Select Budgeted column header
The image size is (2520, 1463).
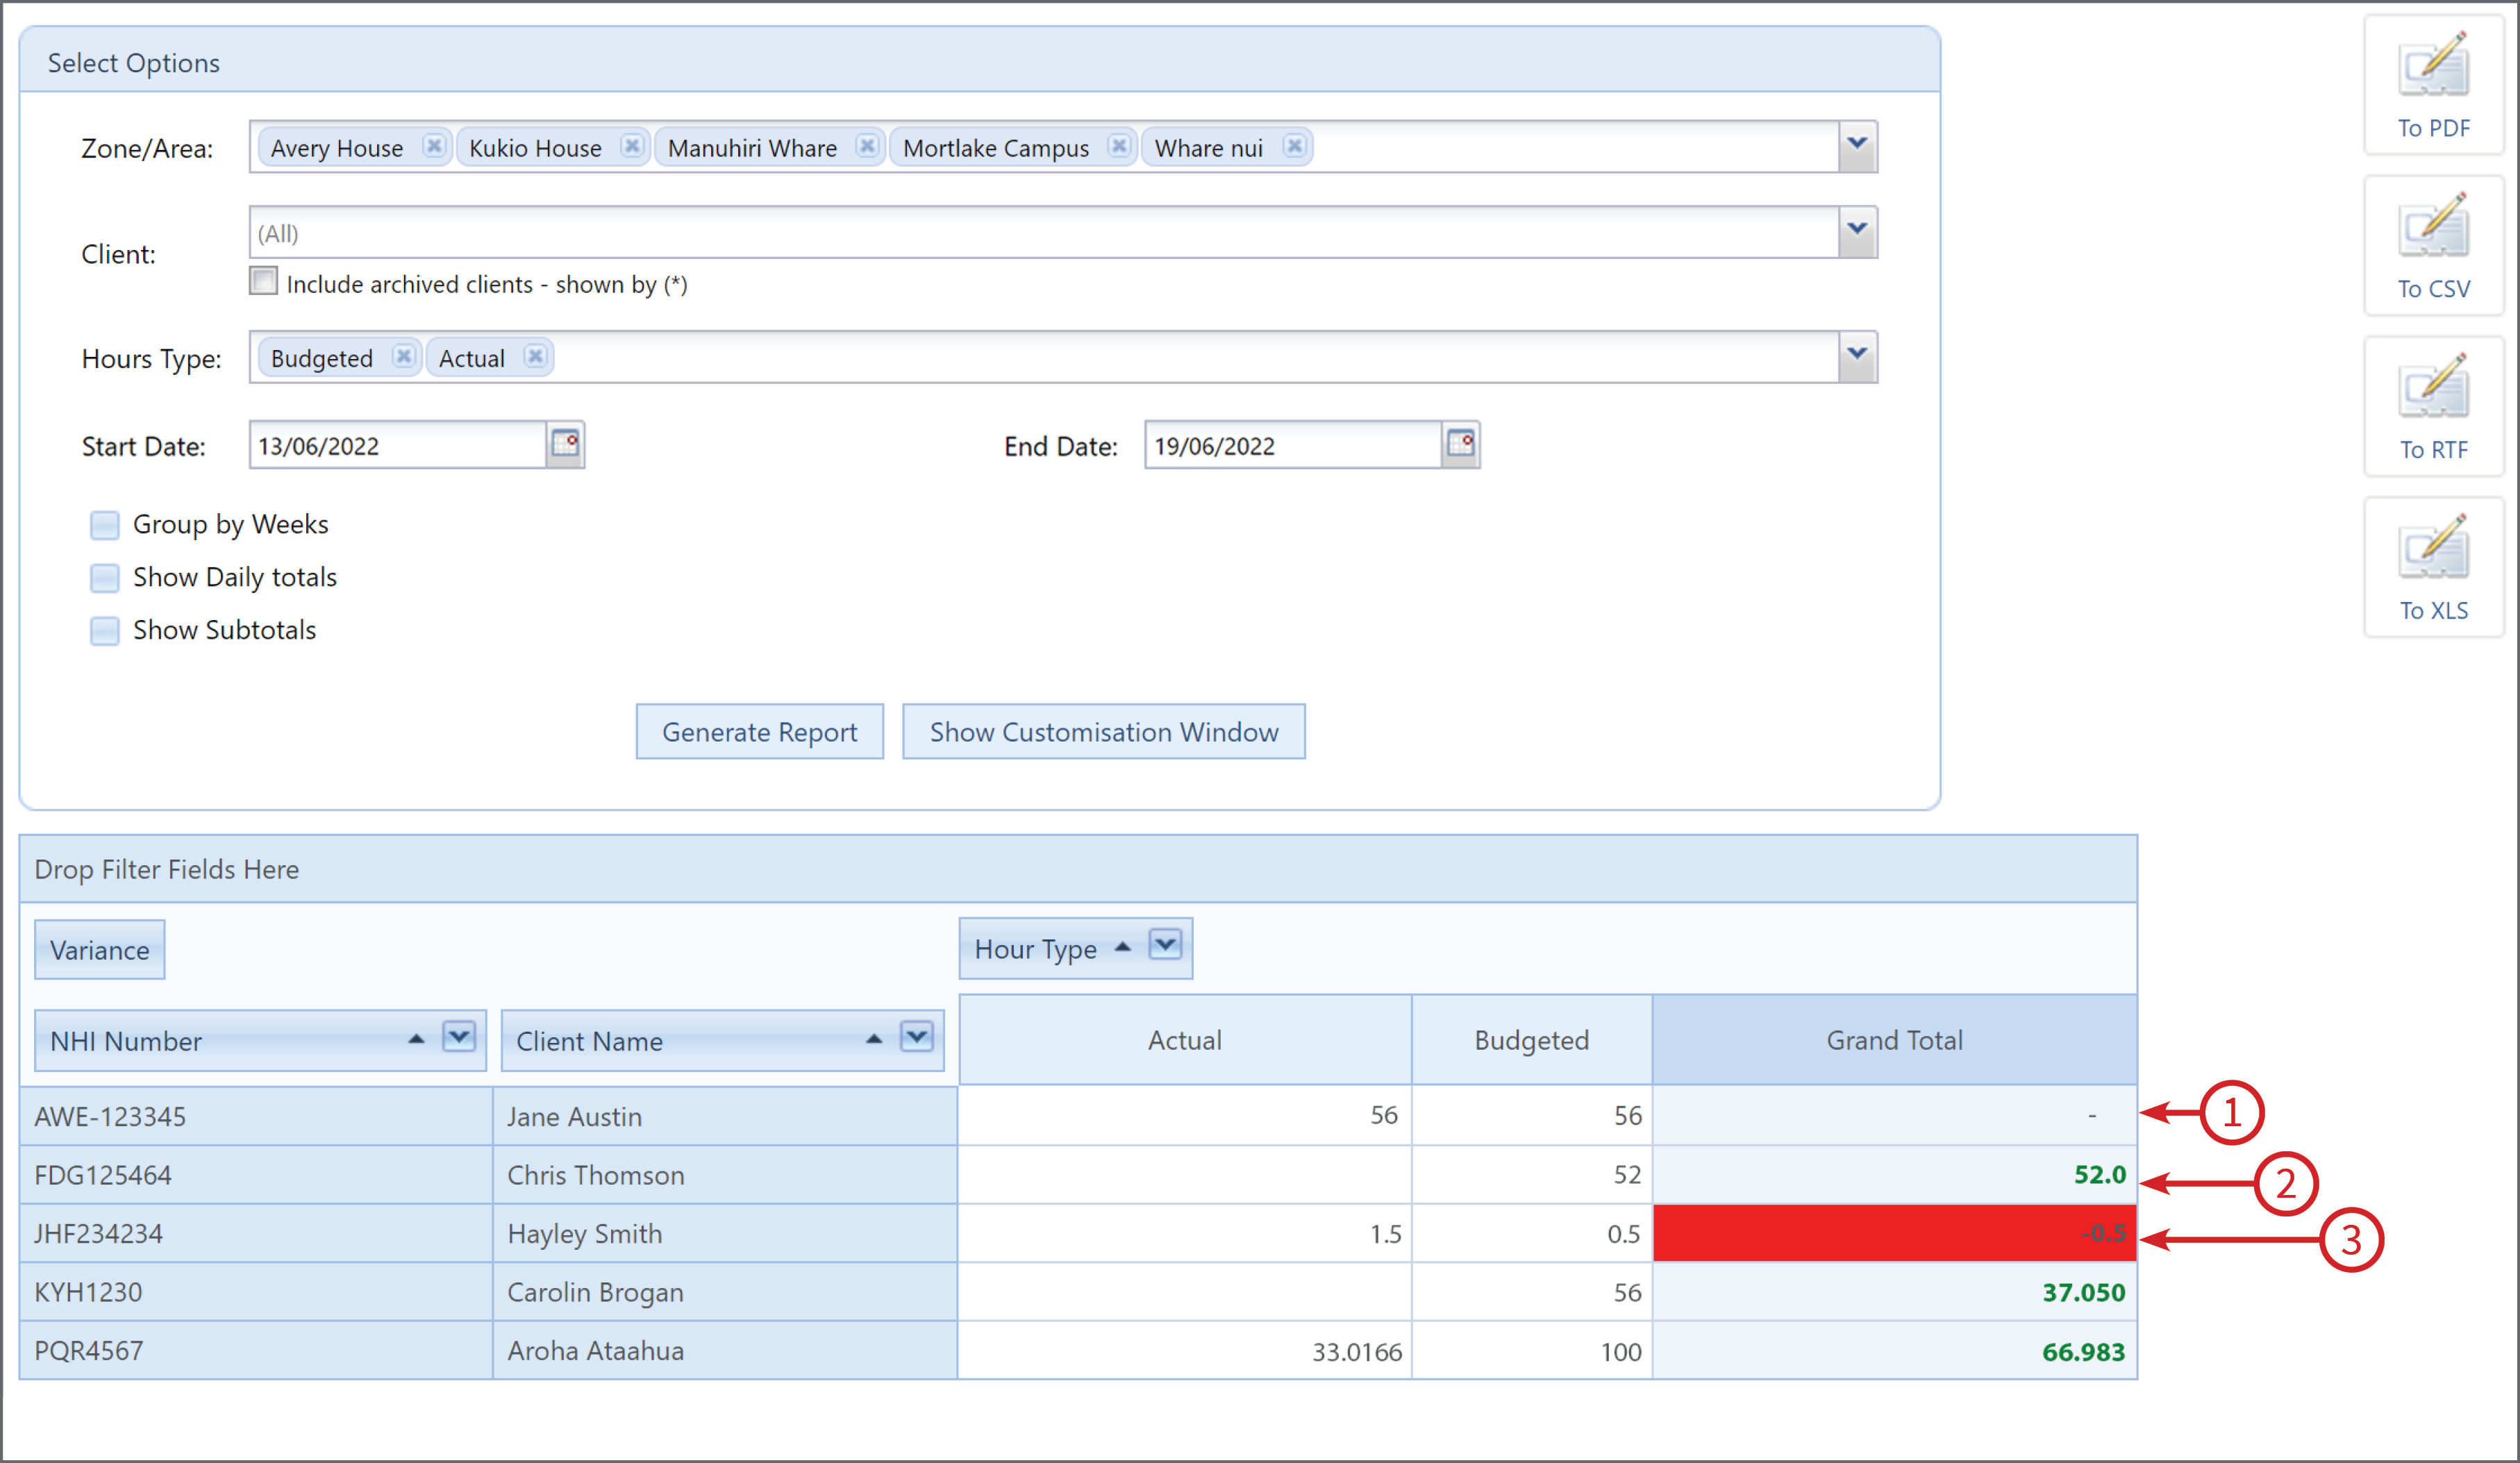click(1532, 1040)
